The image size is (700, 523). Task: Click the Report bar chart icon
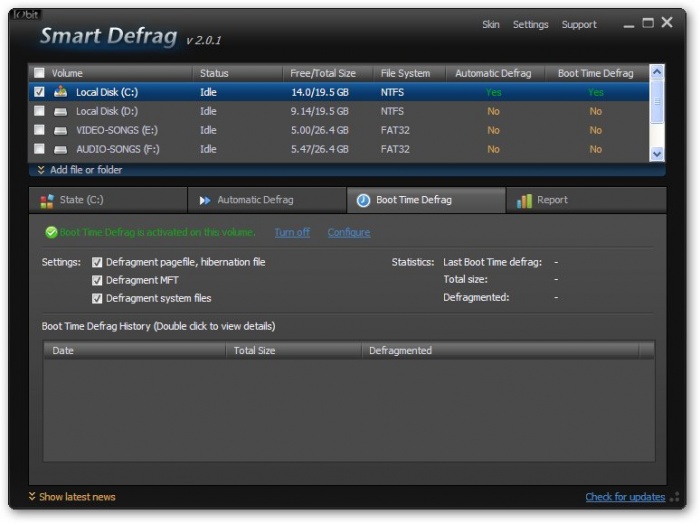pyautogui.click(x=524, y=201)
